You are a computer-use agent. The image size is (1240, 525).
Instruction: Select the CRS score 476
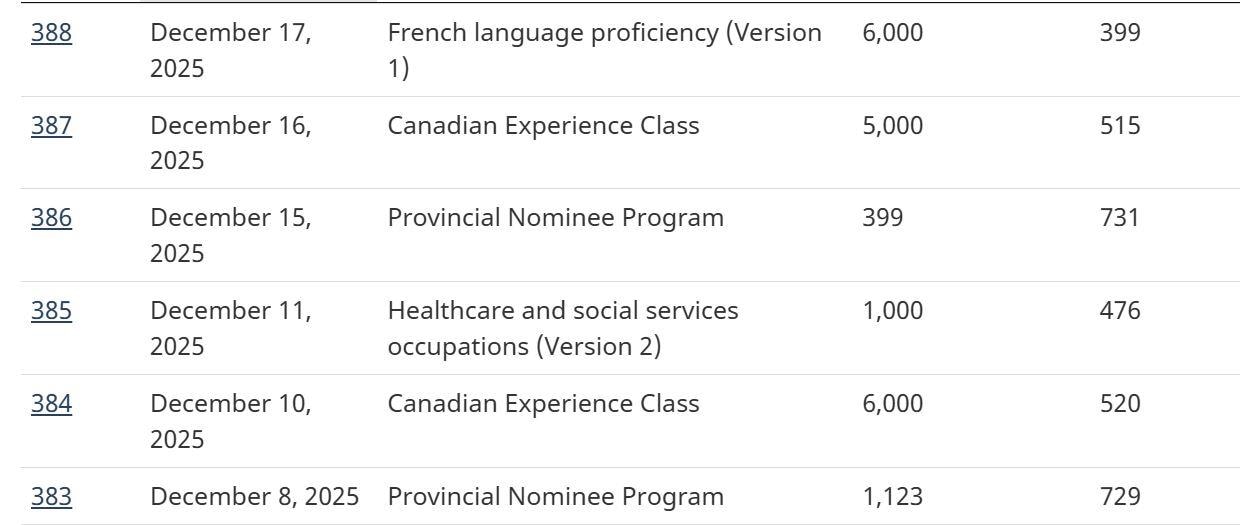(1119, 311)
